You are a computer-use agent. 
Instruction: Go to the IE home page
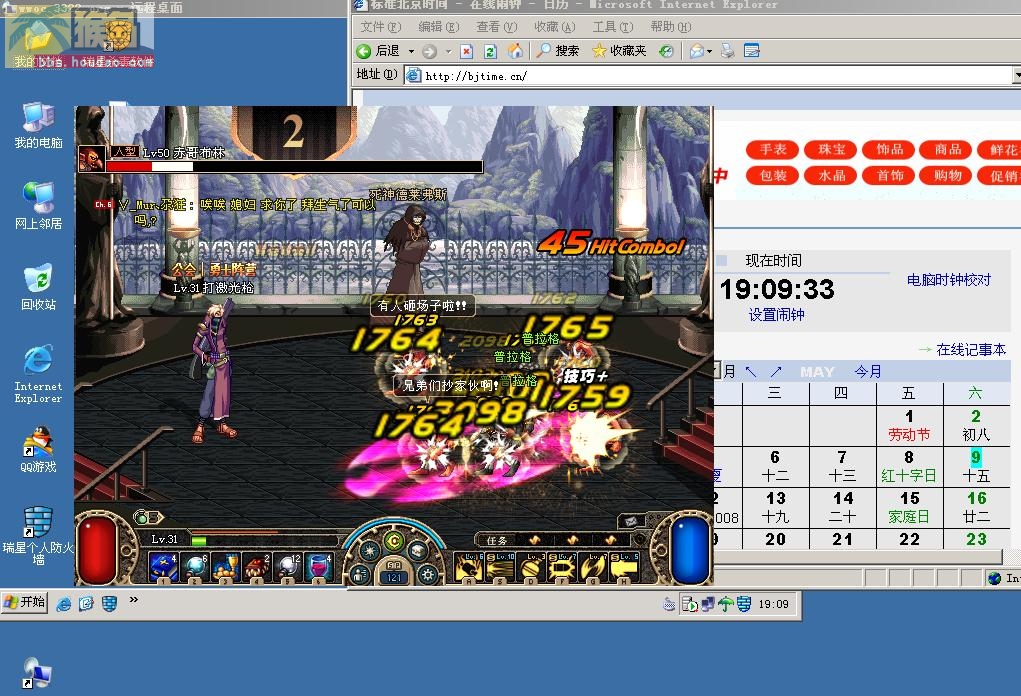point(515,51)
